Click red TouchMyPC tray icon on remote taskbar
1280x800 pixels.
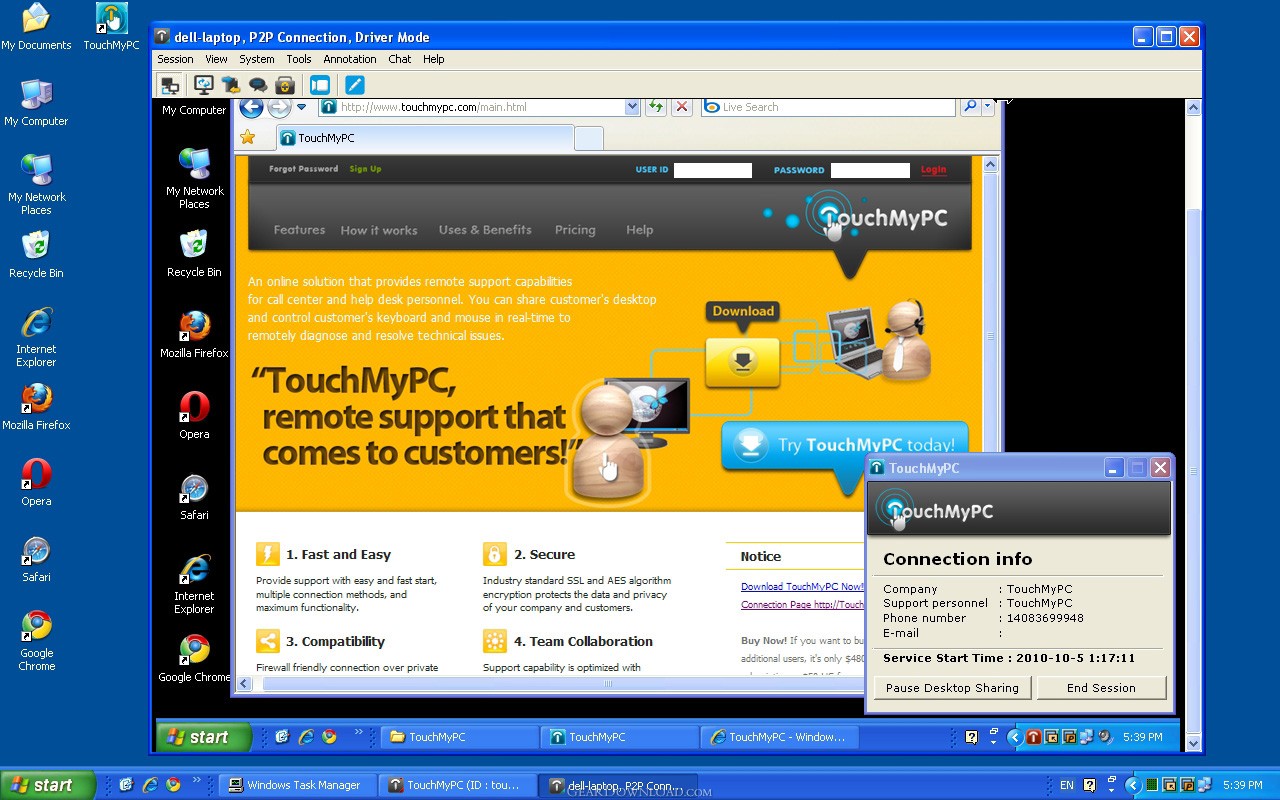1034,737
